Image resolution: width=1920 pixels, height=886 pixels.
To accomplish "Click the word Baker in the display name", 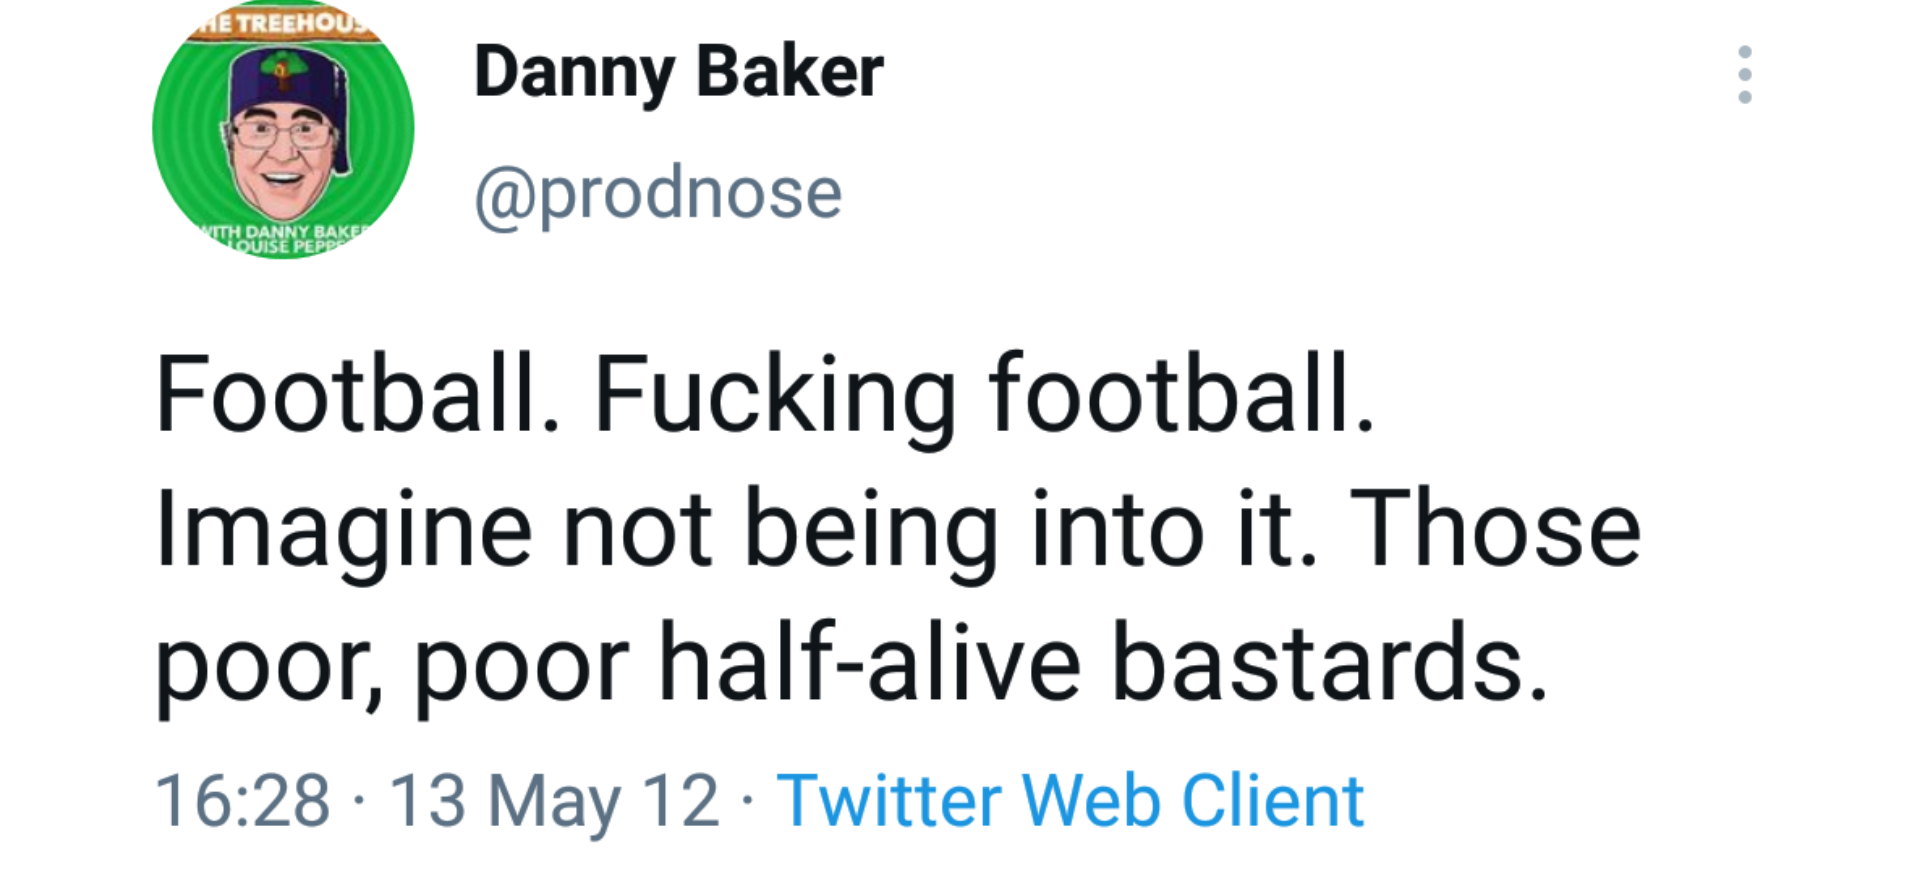I will (x=790, y=72).
